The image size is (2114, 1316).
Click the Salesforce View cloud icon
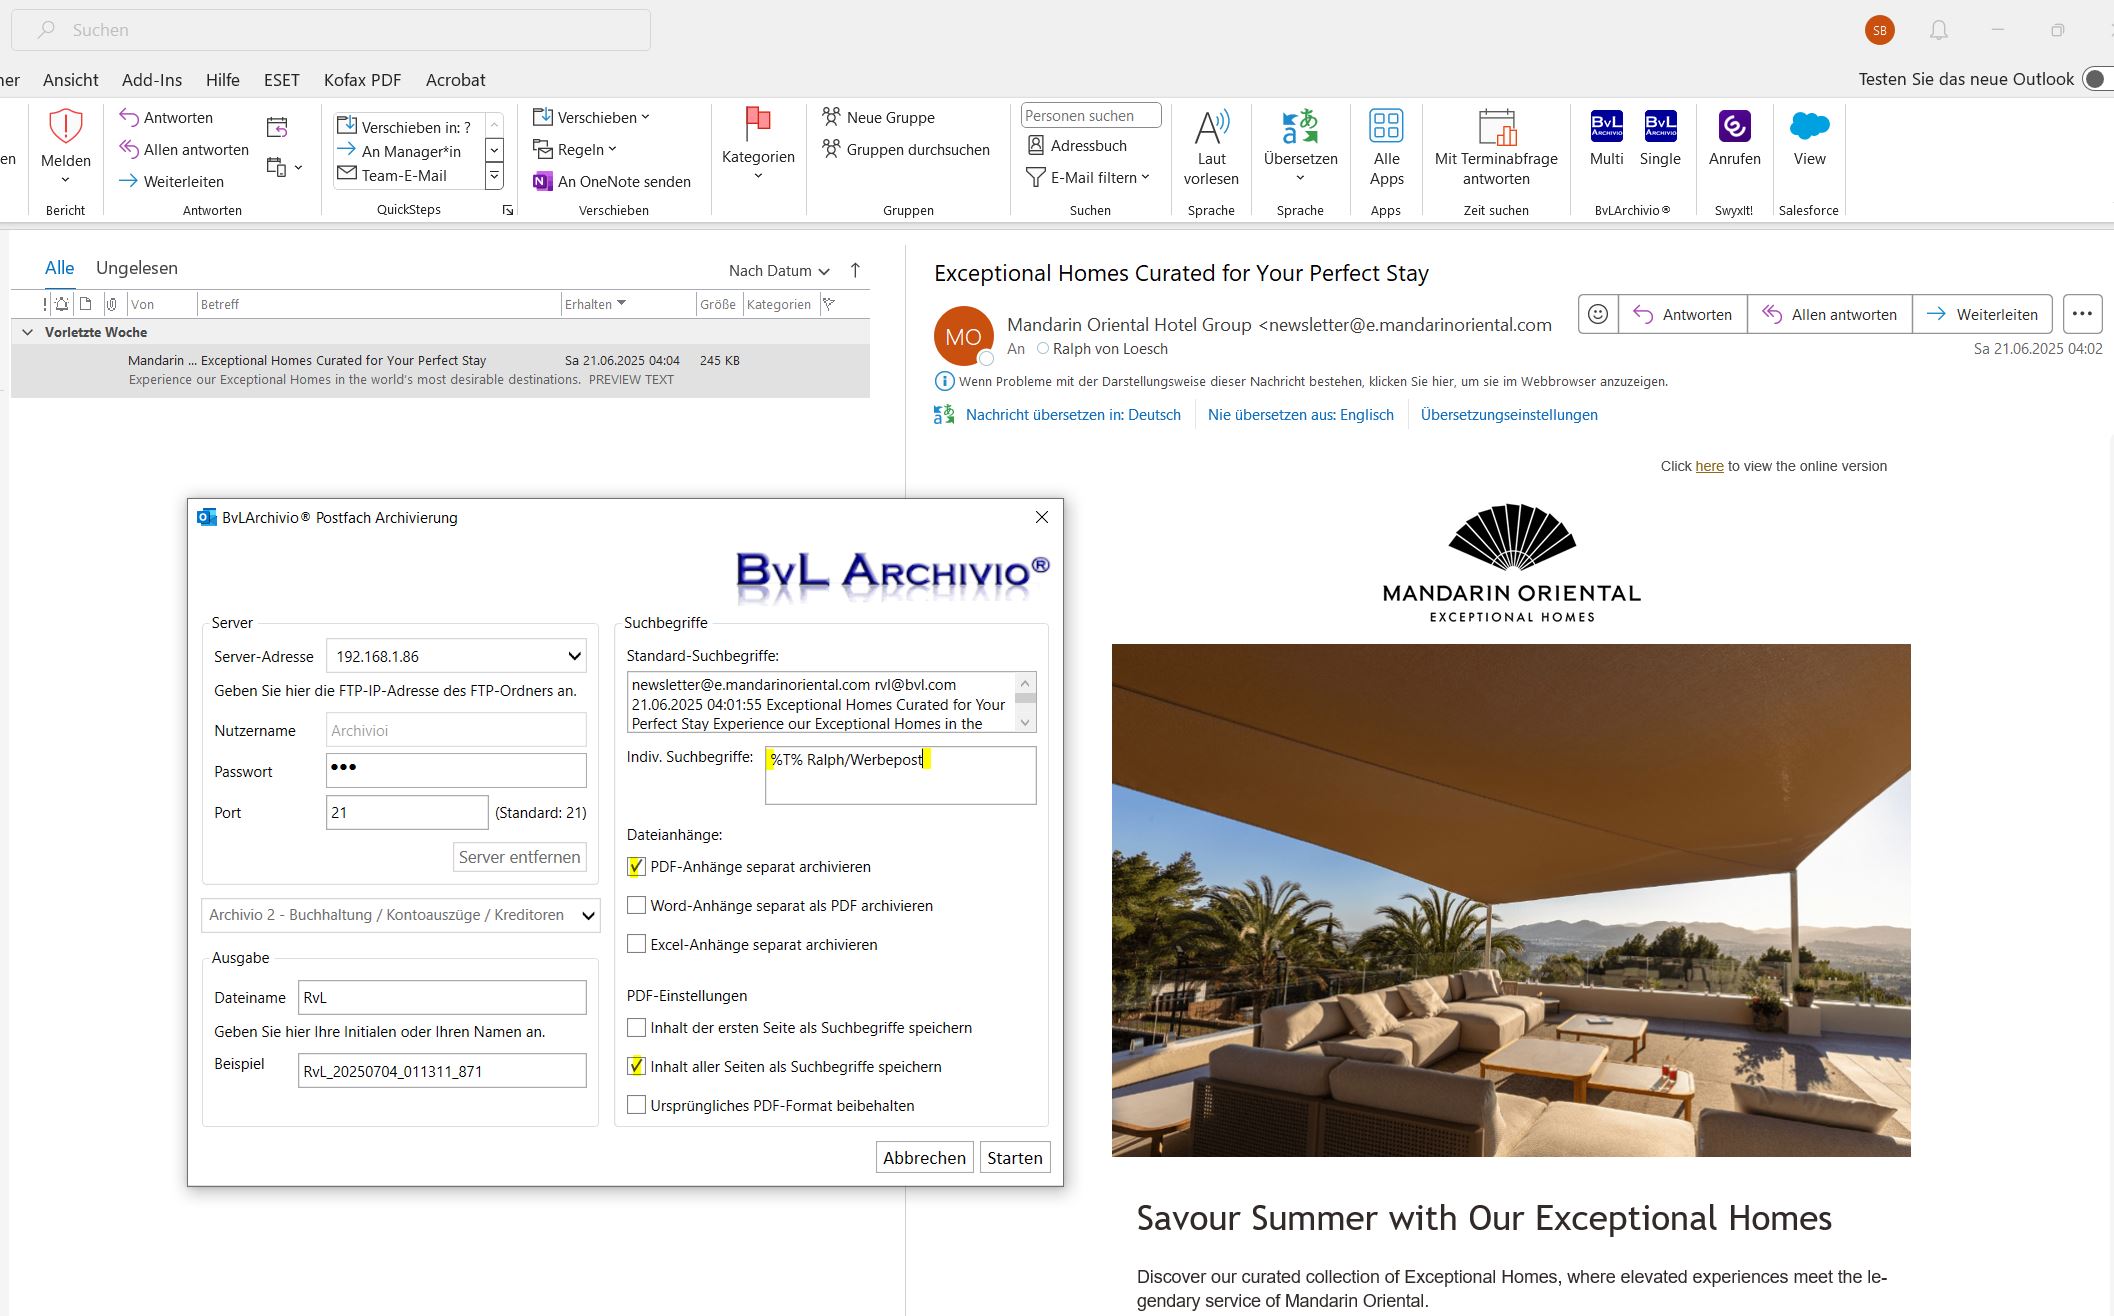tap(1809, 127)
